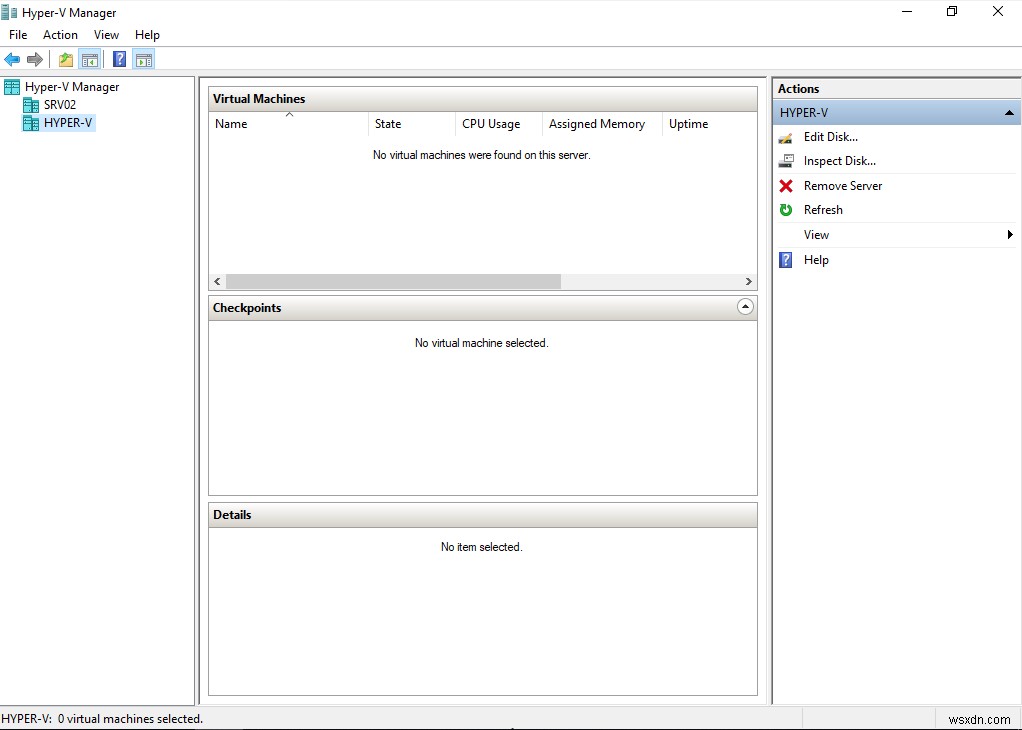Click the Virtual Machines horizontal scrollbar thumb

pyautogui.click(x=393, y=282)
